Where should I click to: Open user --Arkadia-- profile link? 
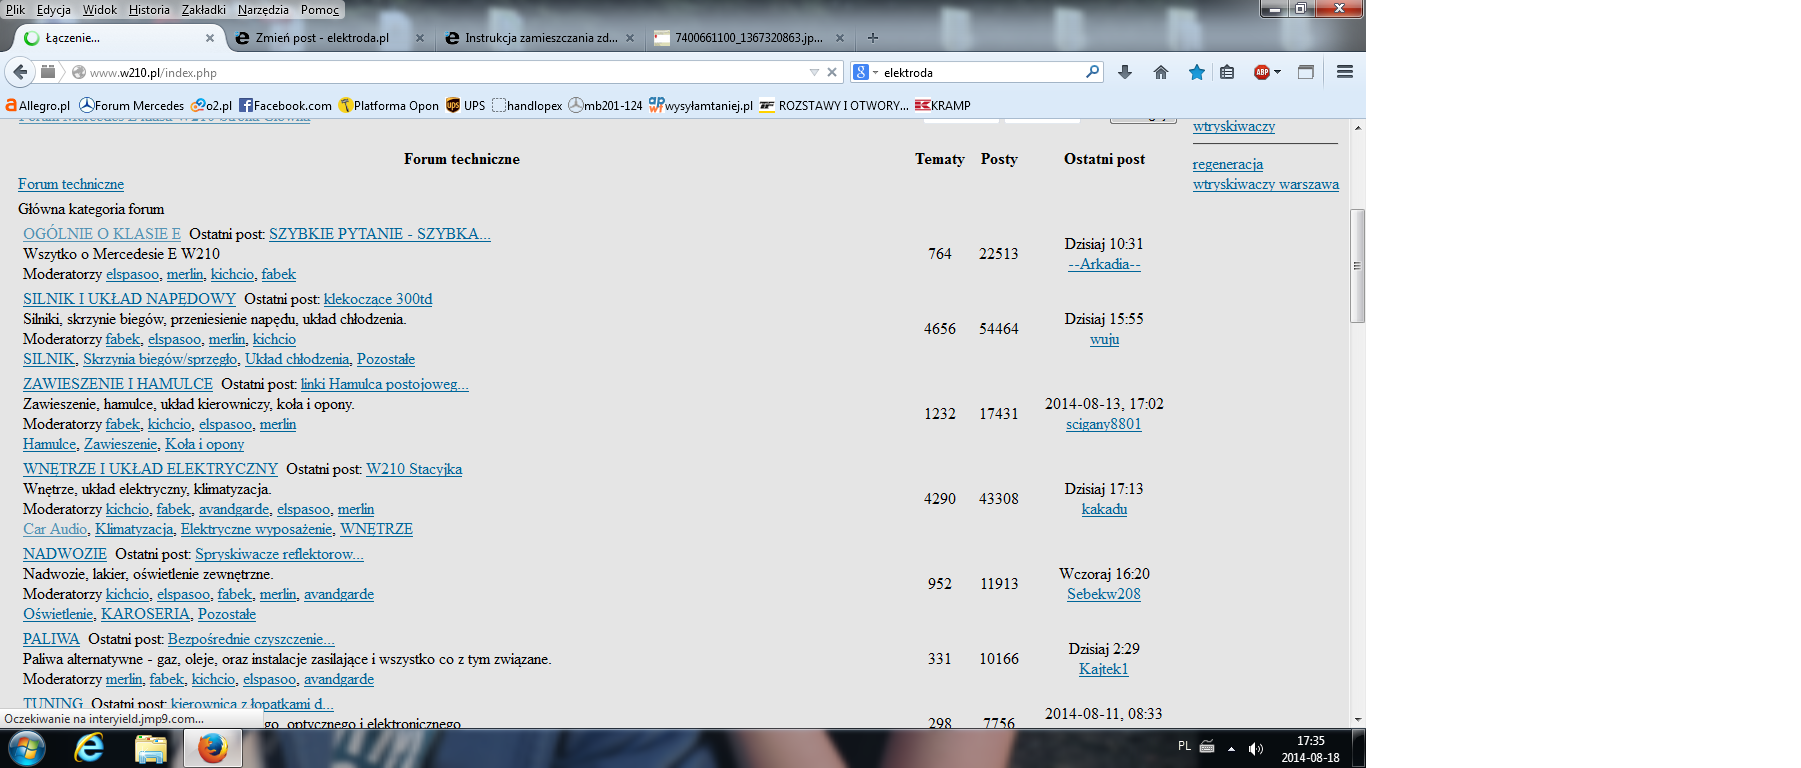(x=1104, y=264)
